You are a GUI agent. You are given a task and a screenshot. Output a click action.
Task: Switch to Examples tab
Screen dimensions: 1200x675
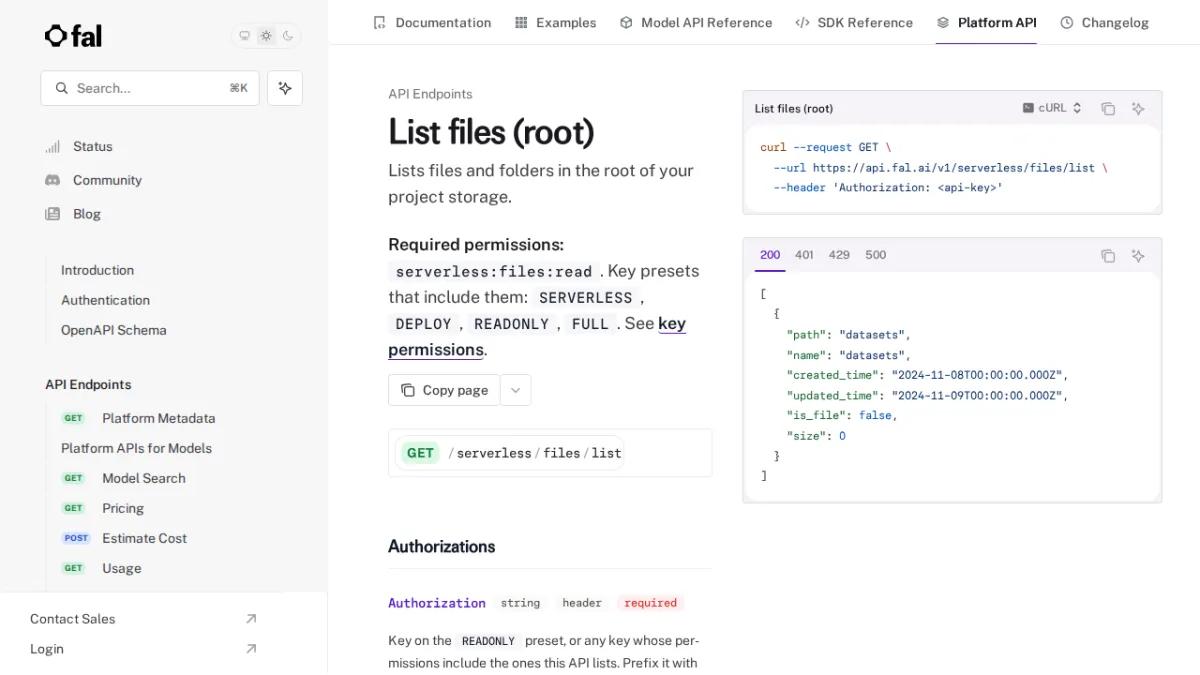tap(555, 22)
